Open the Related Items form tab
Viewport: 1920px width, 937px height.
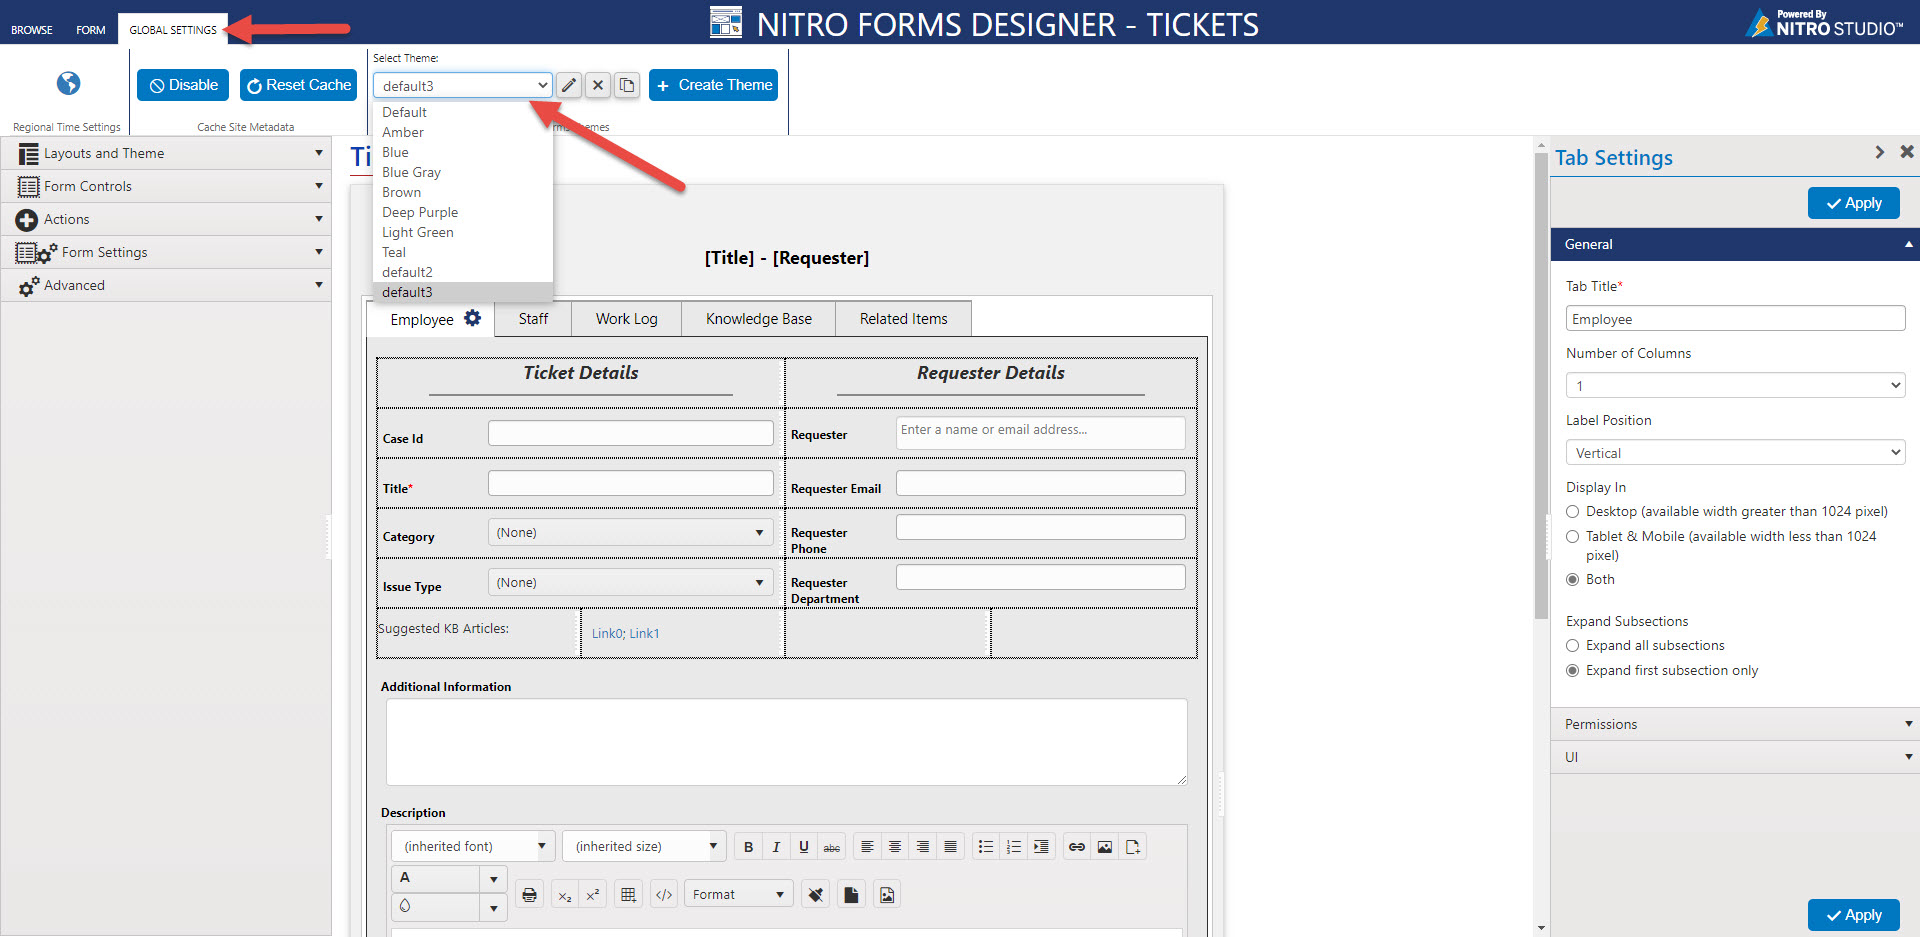coord(904,319)
